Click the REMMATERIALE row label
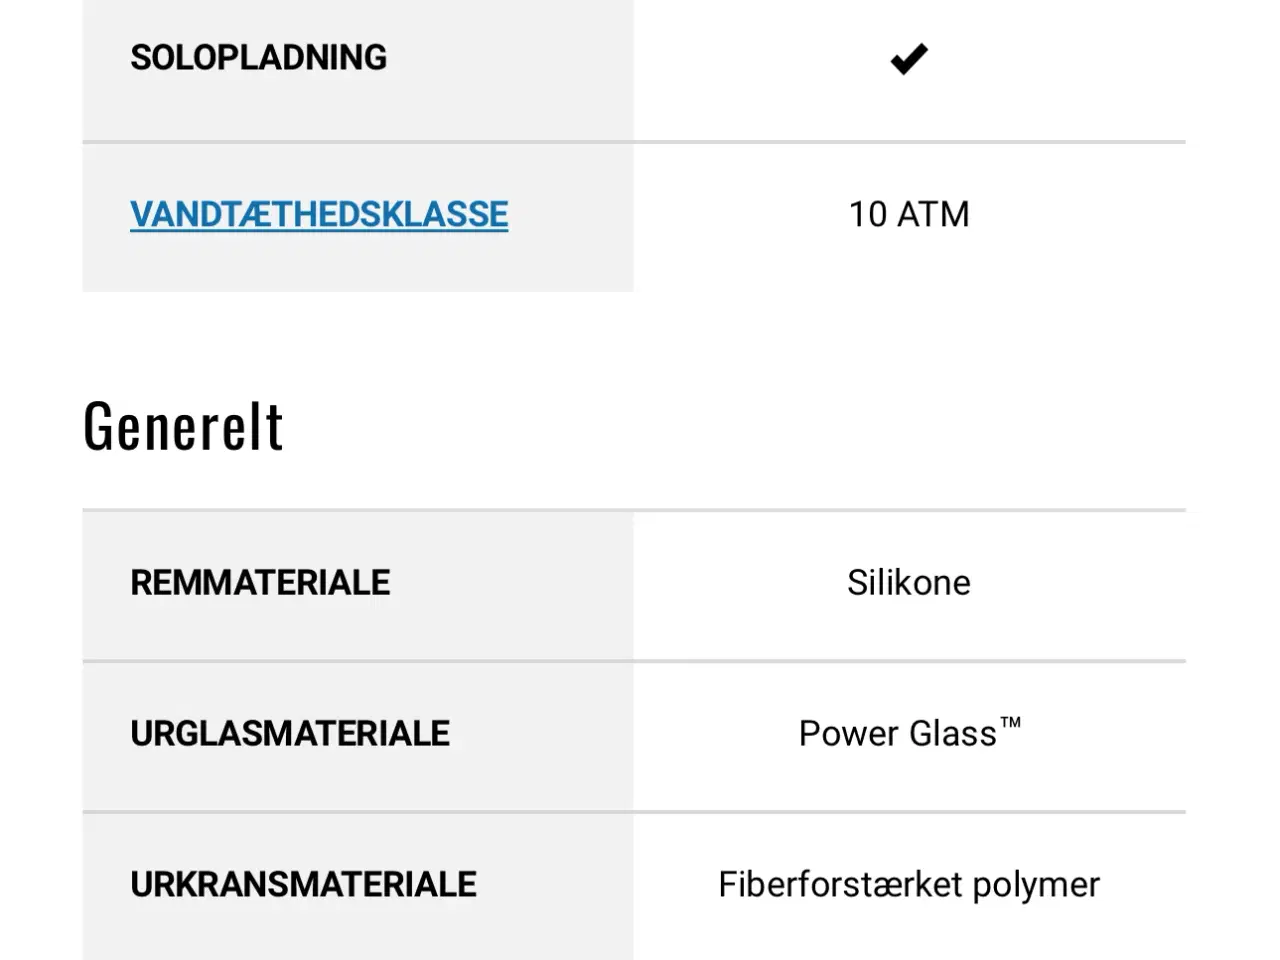Viewport: 1280px width, 960px height. click(x=260, y=583)
